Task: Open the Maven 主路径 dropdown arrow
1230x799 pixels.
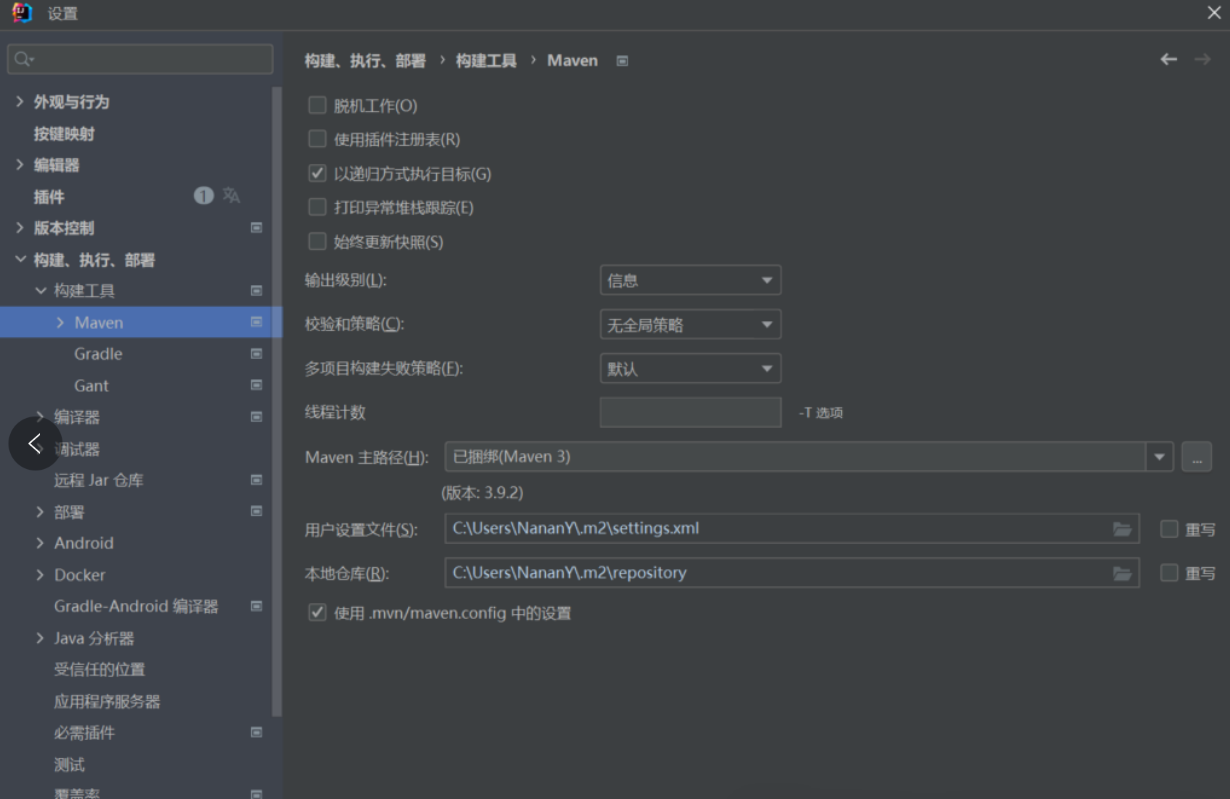Action: (1159, 457)
